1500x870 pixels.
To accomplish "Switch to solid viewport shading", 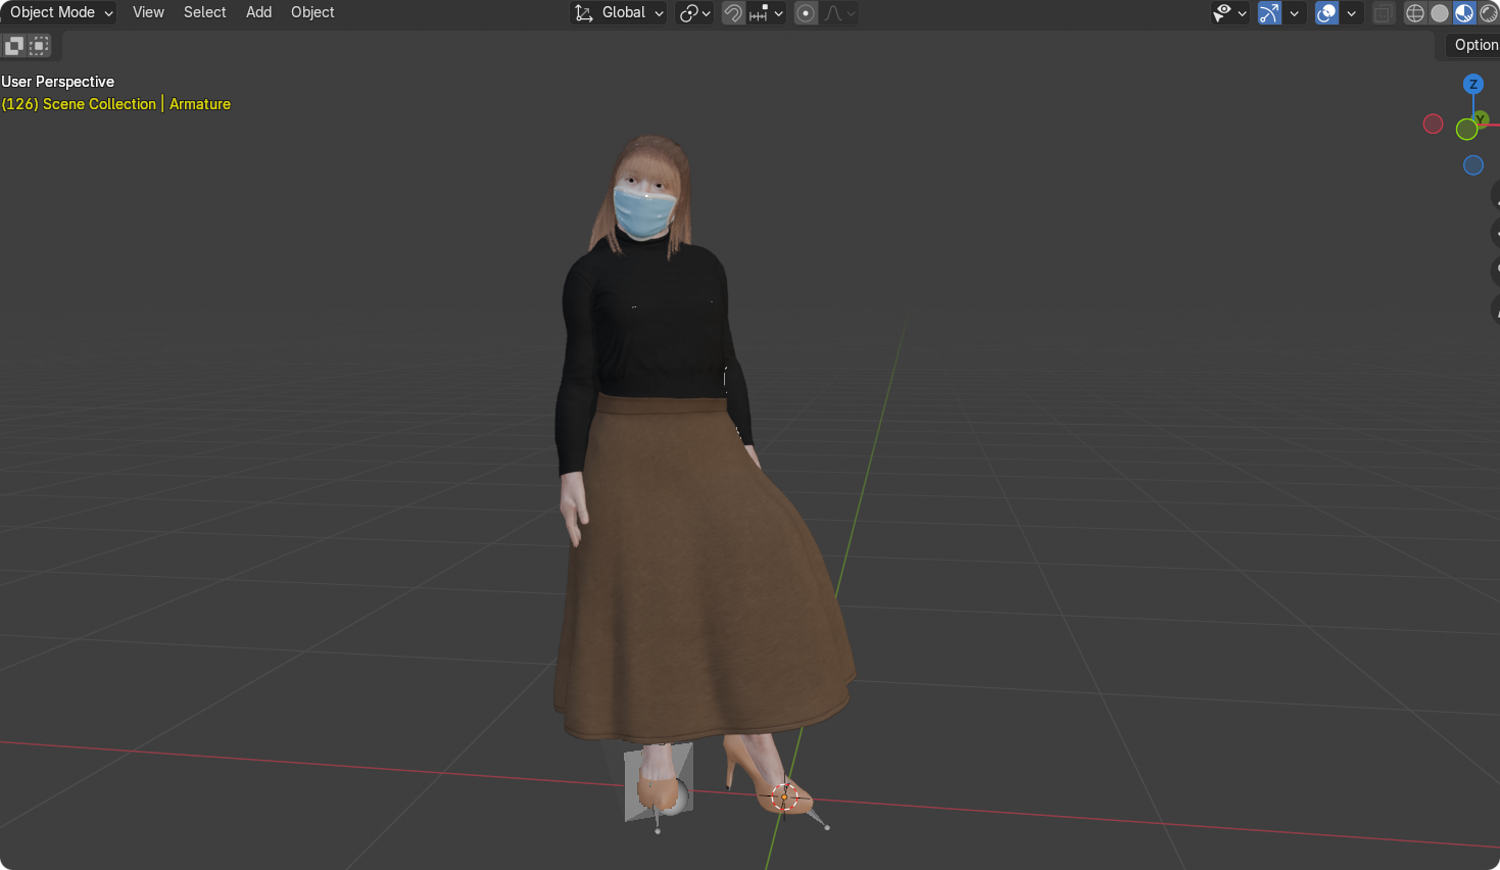I will click(x=1440, y=13).
